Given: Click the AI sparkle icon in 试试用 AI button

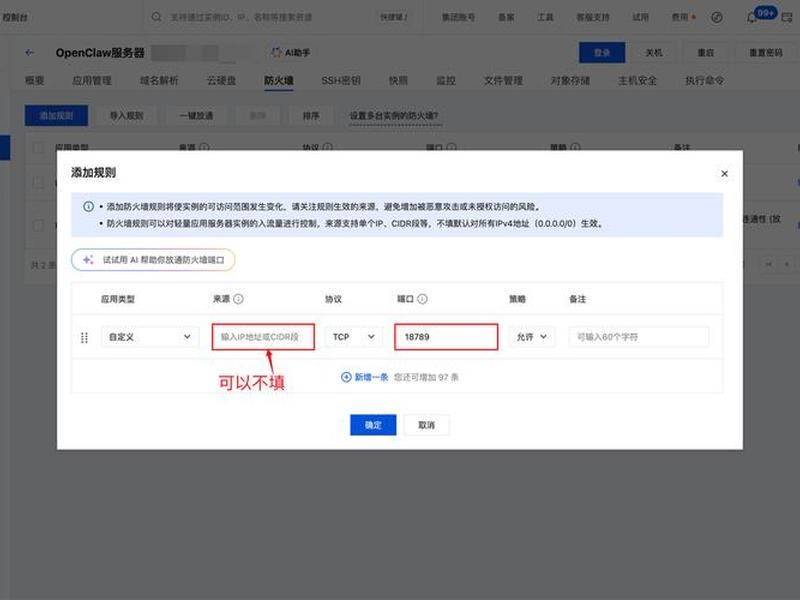Looking at the screenshot, I should [88, 260].
